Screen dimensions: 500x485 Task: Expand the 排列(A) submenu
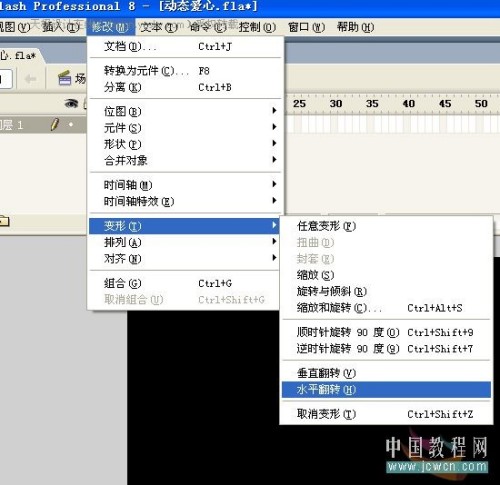[185, 242]
